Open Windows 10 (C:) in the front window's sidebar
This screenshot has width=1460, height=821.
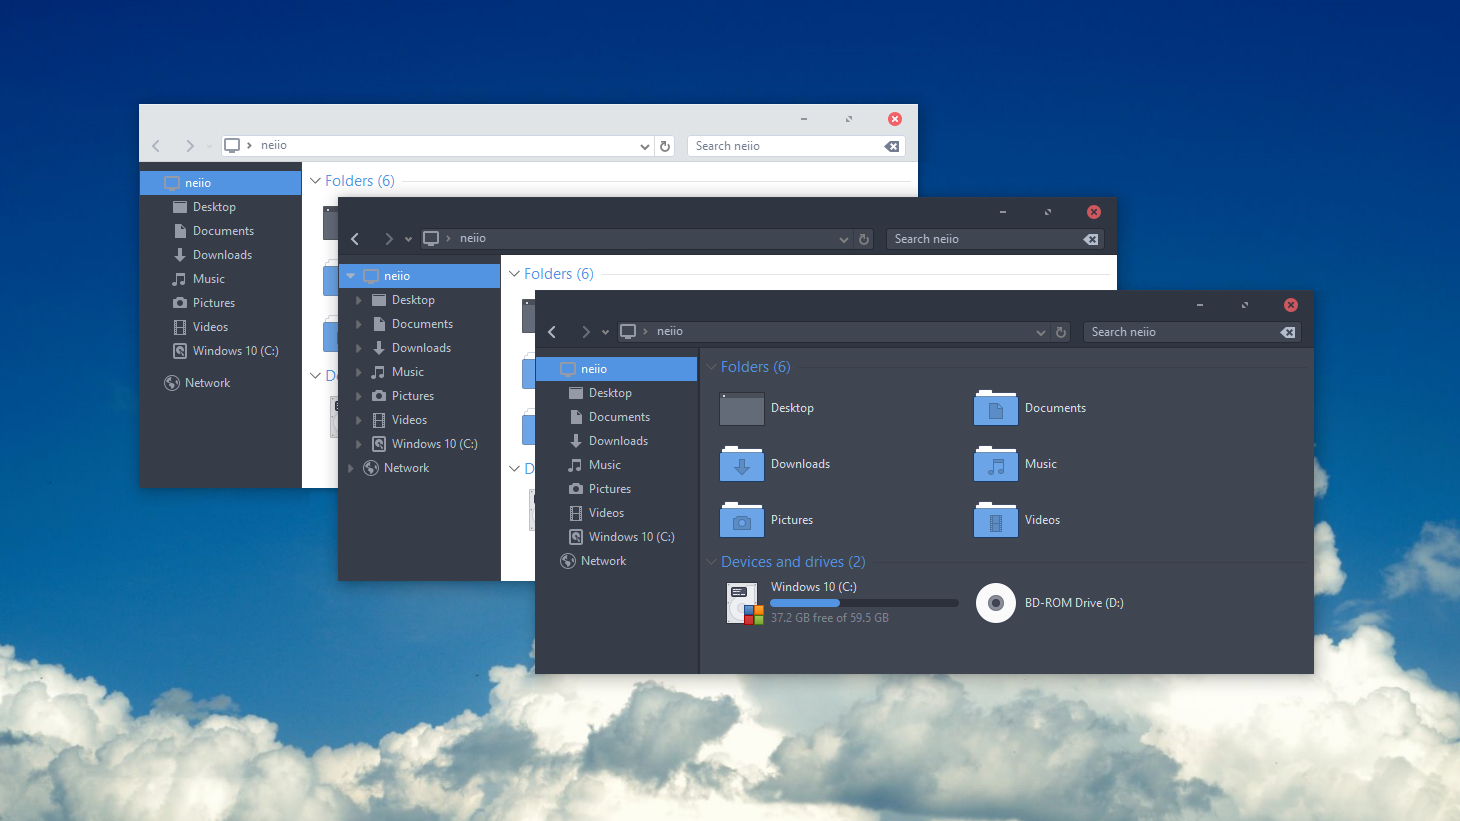[616, 537]
